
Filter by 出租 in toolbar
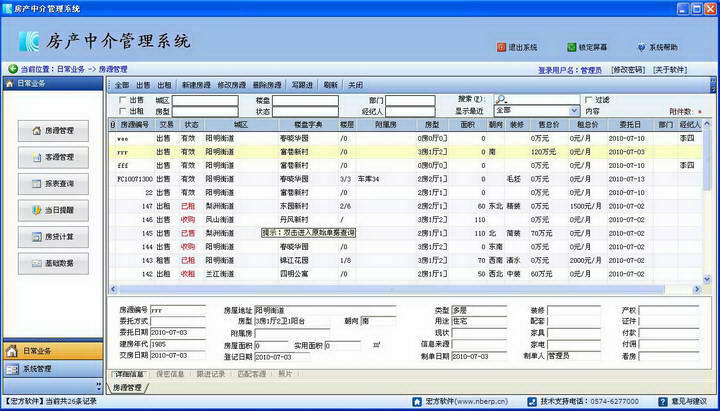(x=164, y=85)
